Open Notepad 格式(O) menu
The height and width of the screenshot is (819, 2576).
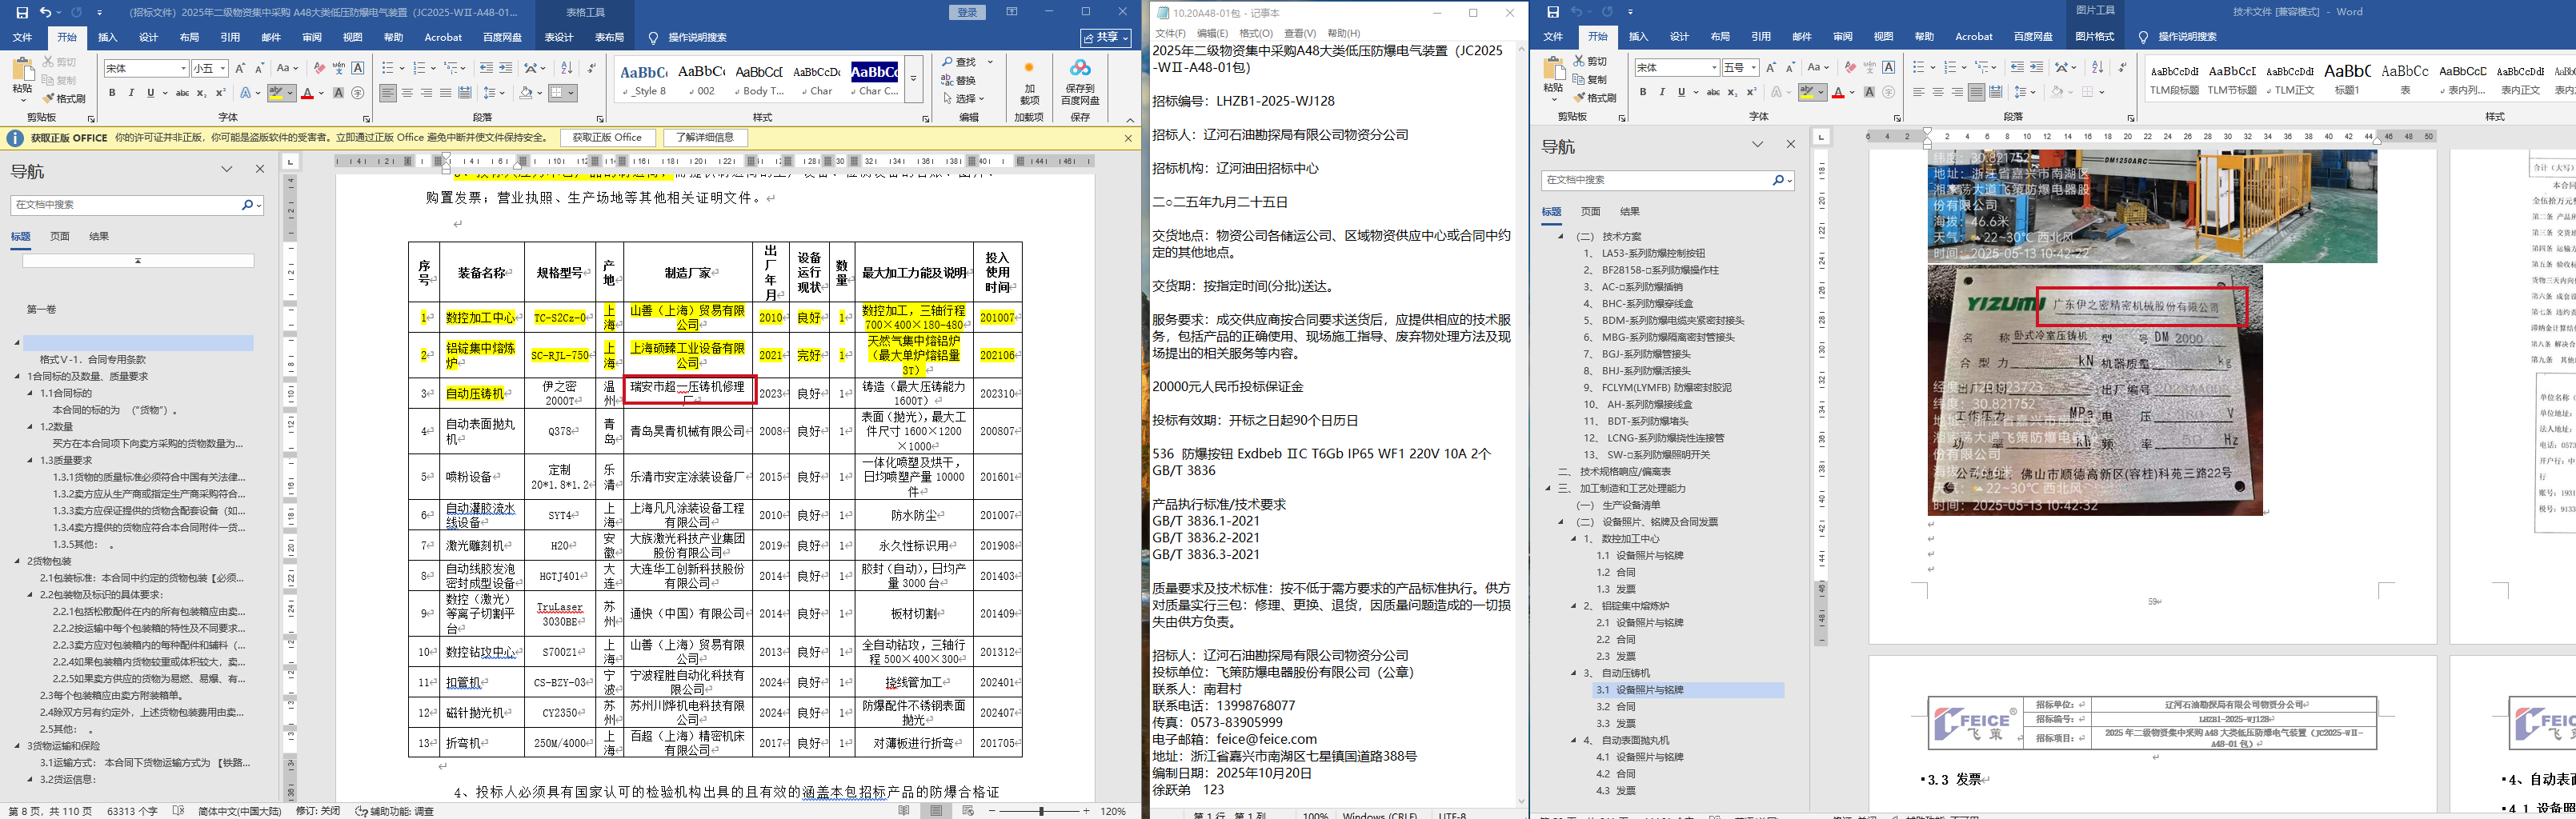(1256, 33)
